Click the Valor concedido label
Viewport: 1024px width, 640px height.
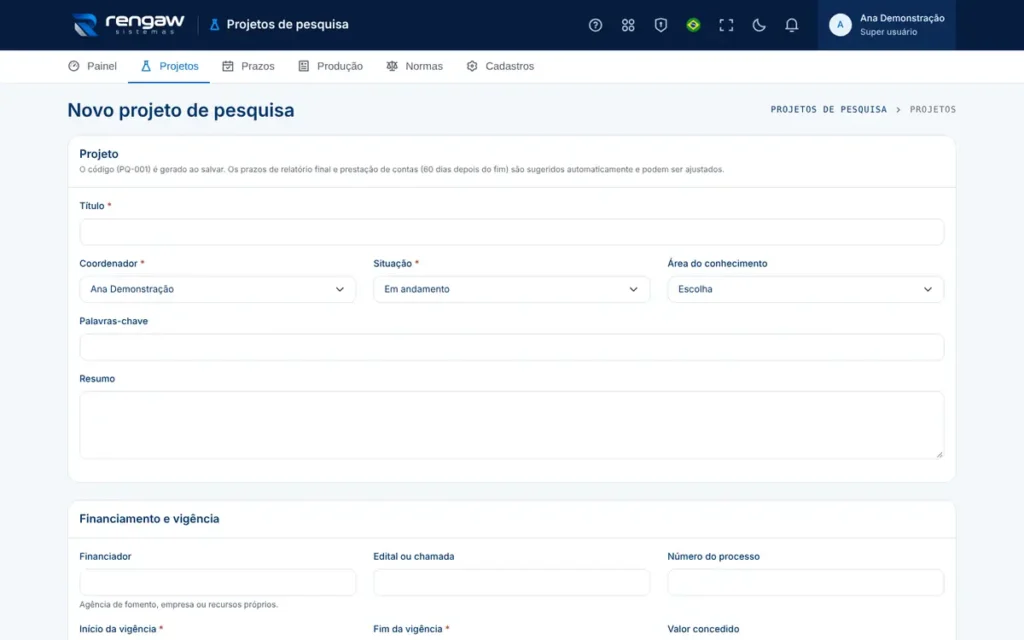pyautogui.click(x=703, y=629)
